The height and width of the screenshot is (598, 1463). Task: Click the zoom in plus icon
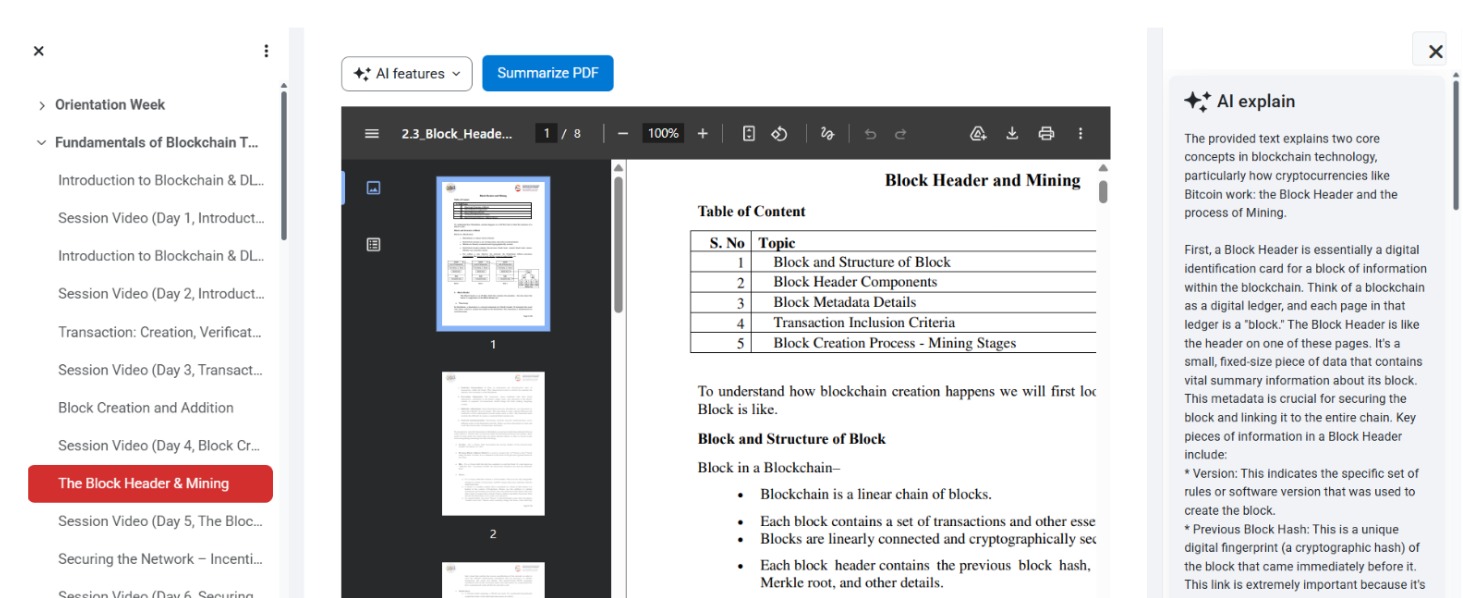(x=702, y=133)
